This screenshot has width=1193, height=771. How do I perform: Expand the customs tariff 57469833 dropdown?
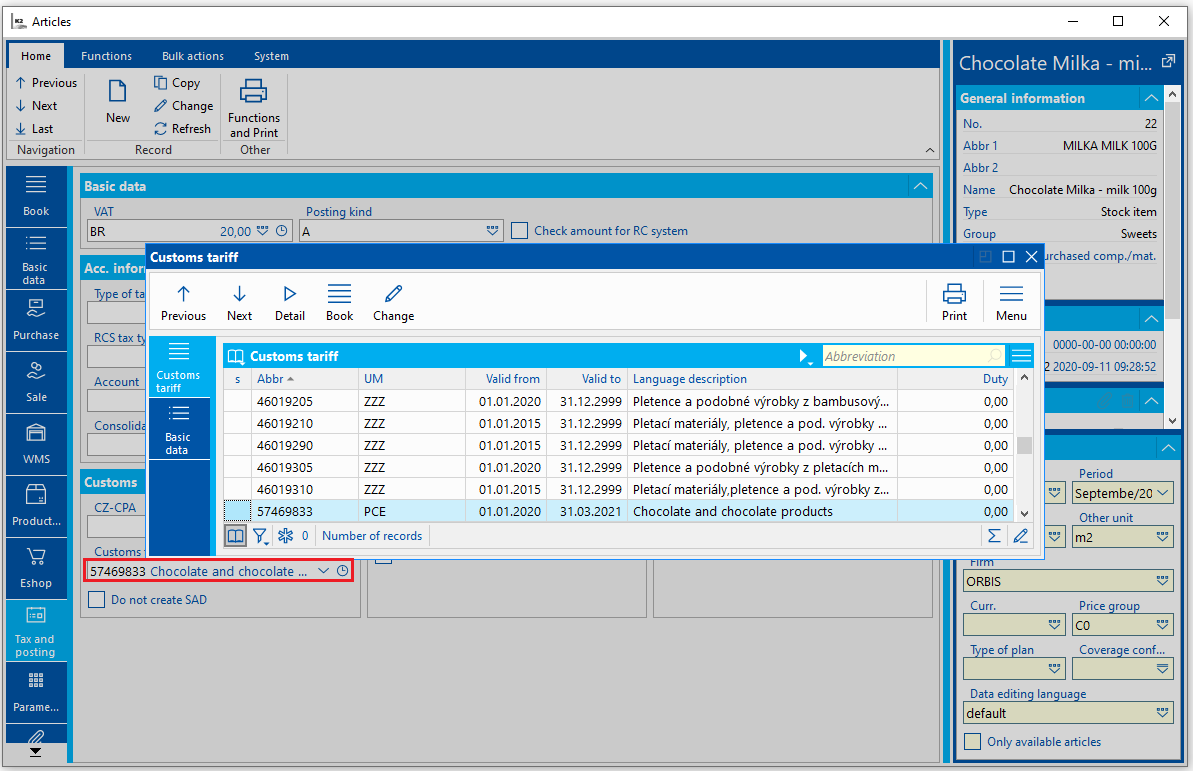tap(323, 571)
